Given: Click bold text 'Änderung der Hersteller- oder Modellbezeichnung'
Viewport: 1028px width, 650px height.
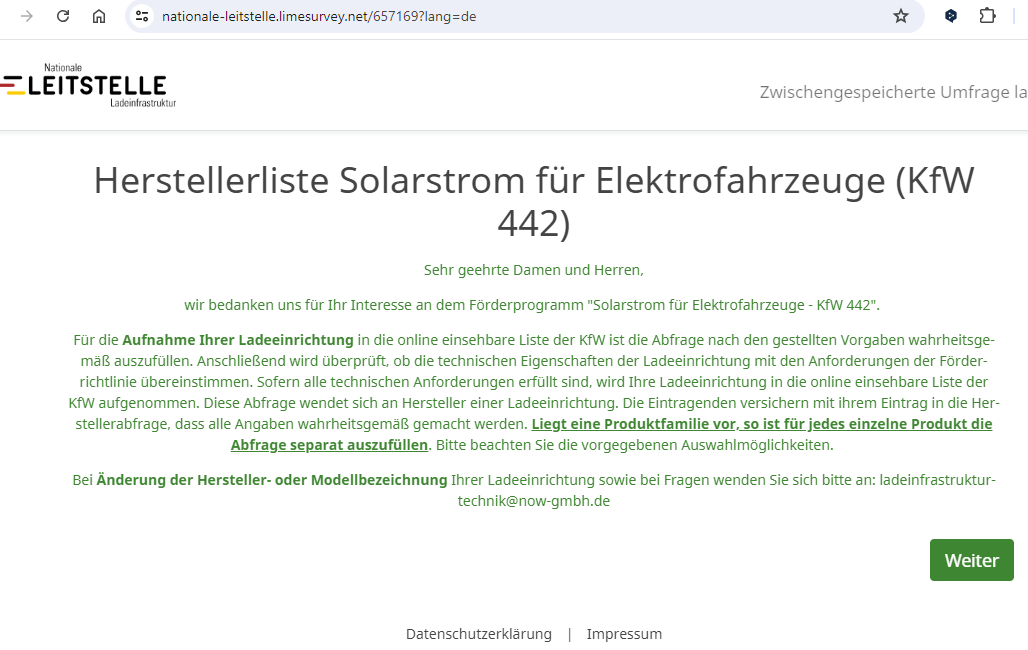Looking at the screenshot, I should (x=272, y=479).
